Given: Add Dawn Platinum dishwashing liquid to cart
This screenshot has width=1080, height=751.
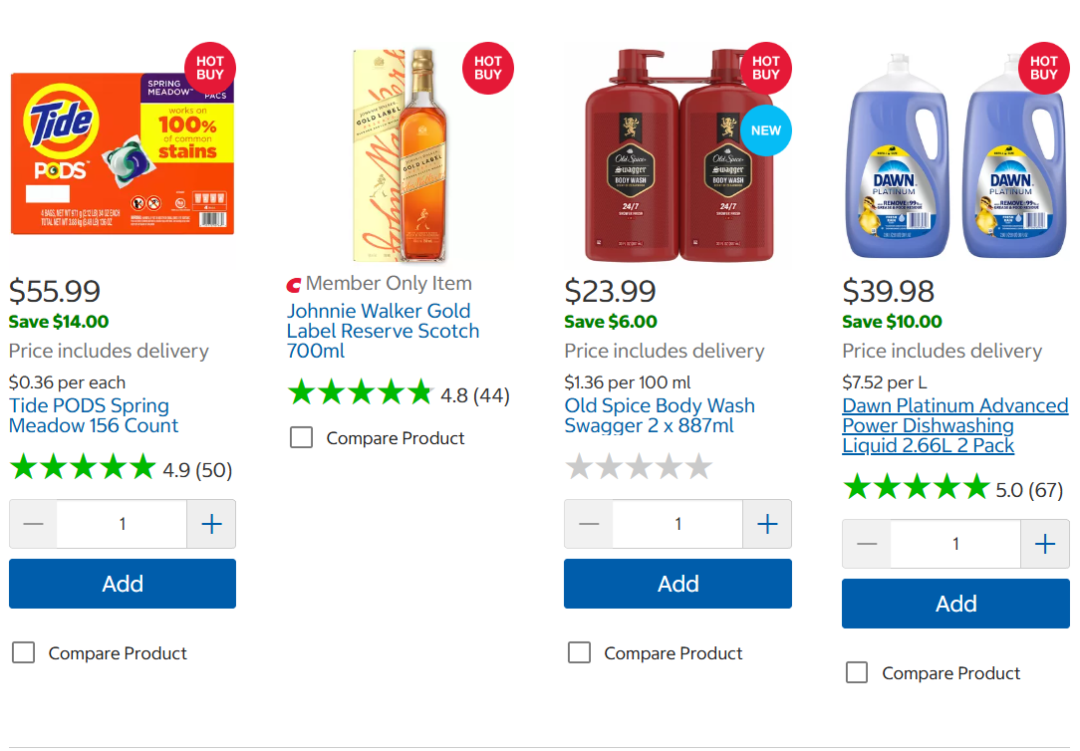Looking at the screenshot, I should tap(956, 604).
